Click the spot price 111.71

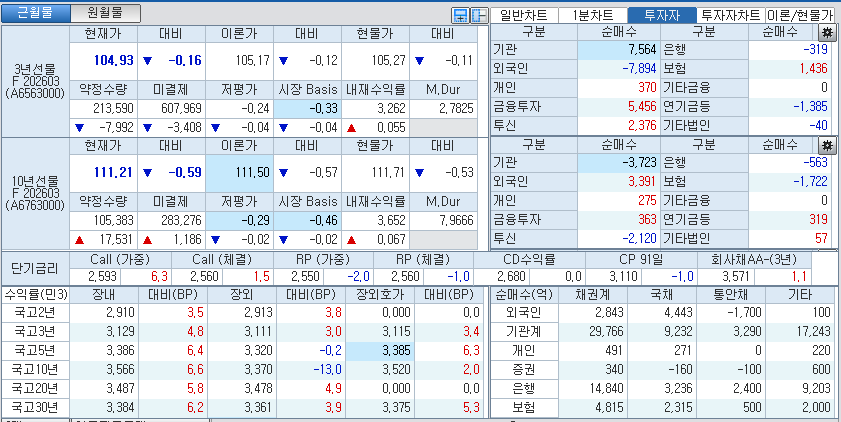(388, 172)
